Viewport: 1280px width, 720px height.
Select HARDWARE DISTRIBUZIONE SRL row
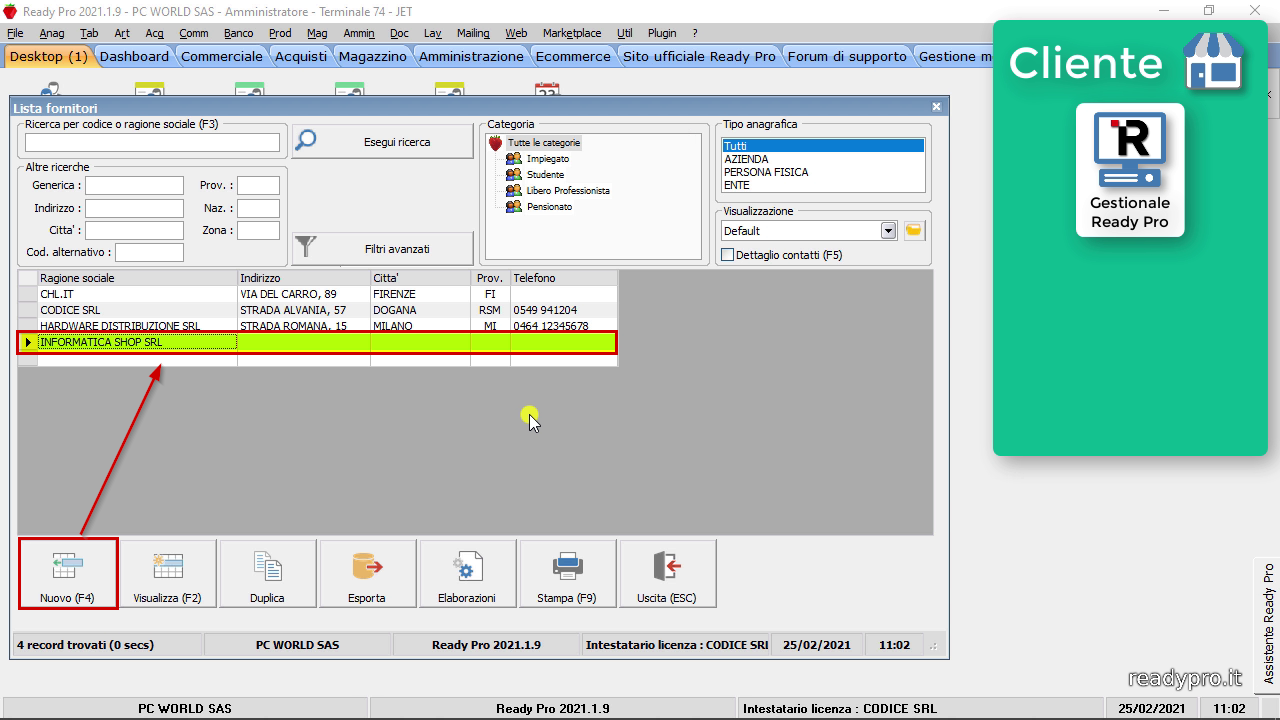317,326
